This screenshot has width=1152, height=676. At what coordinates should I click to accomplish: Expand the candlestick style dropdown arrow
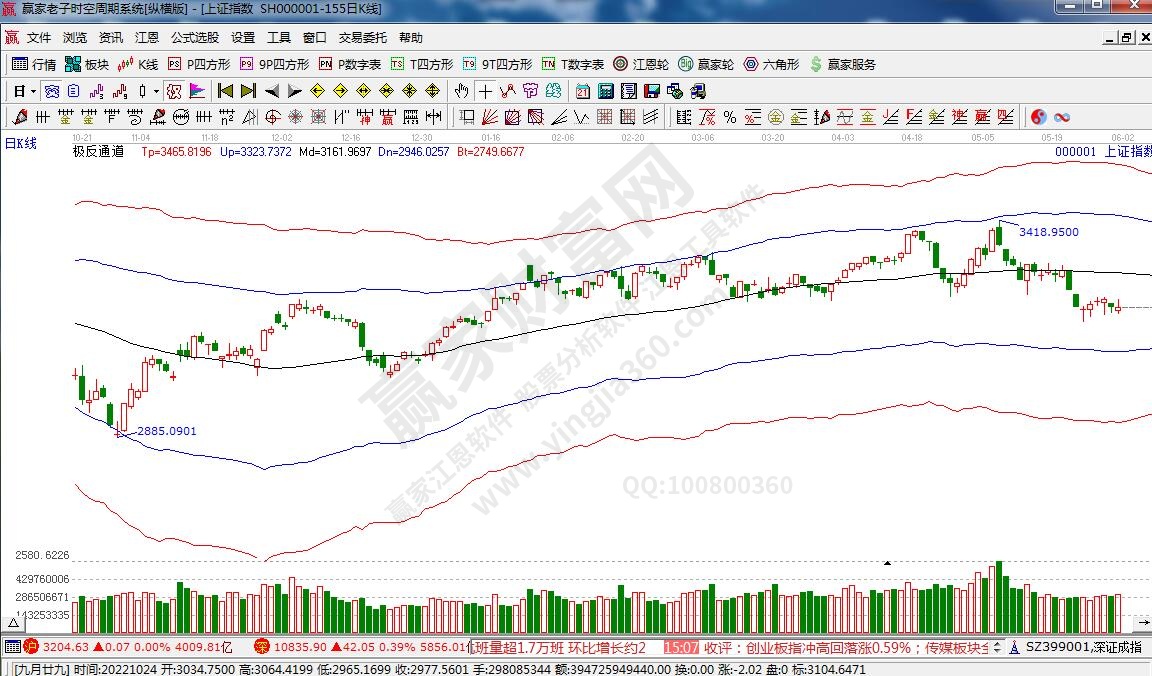click(x=157, y=91)
